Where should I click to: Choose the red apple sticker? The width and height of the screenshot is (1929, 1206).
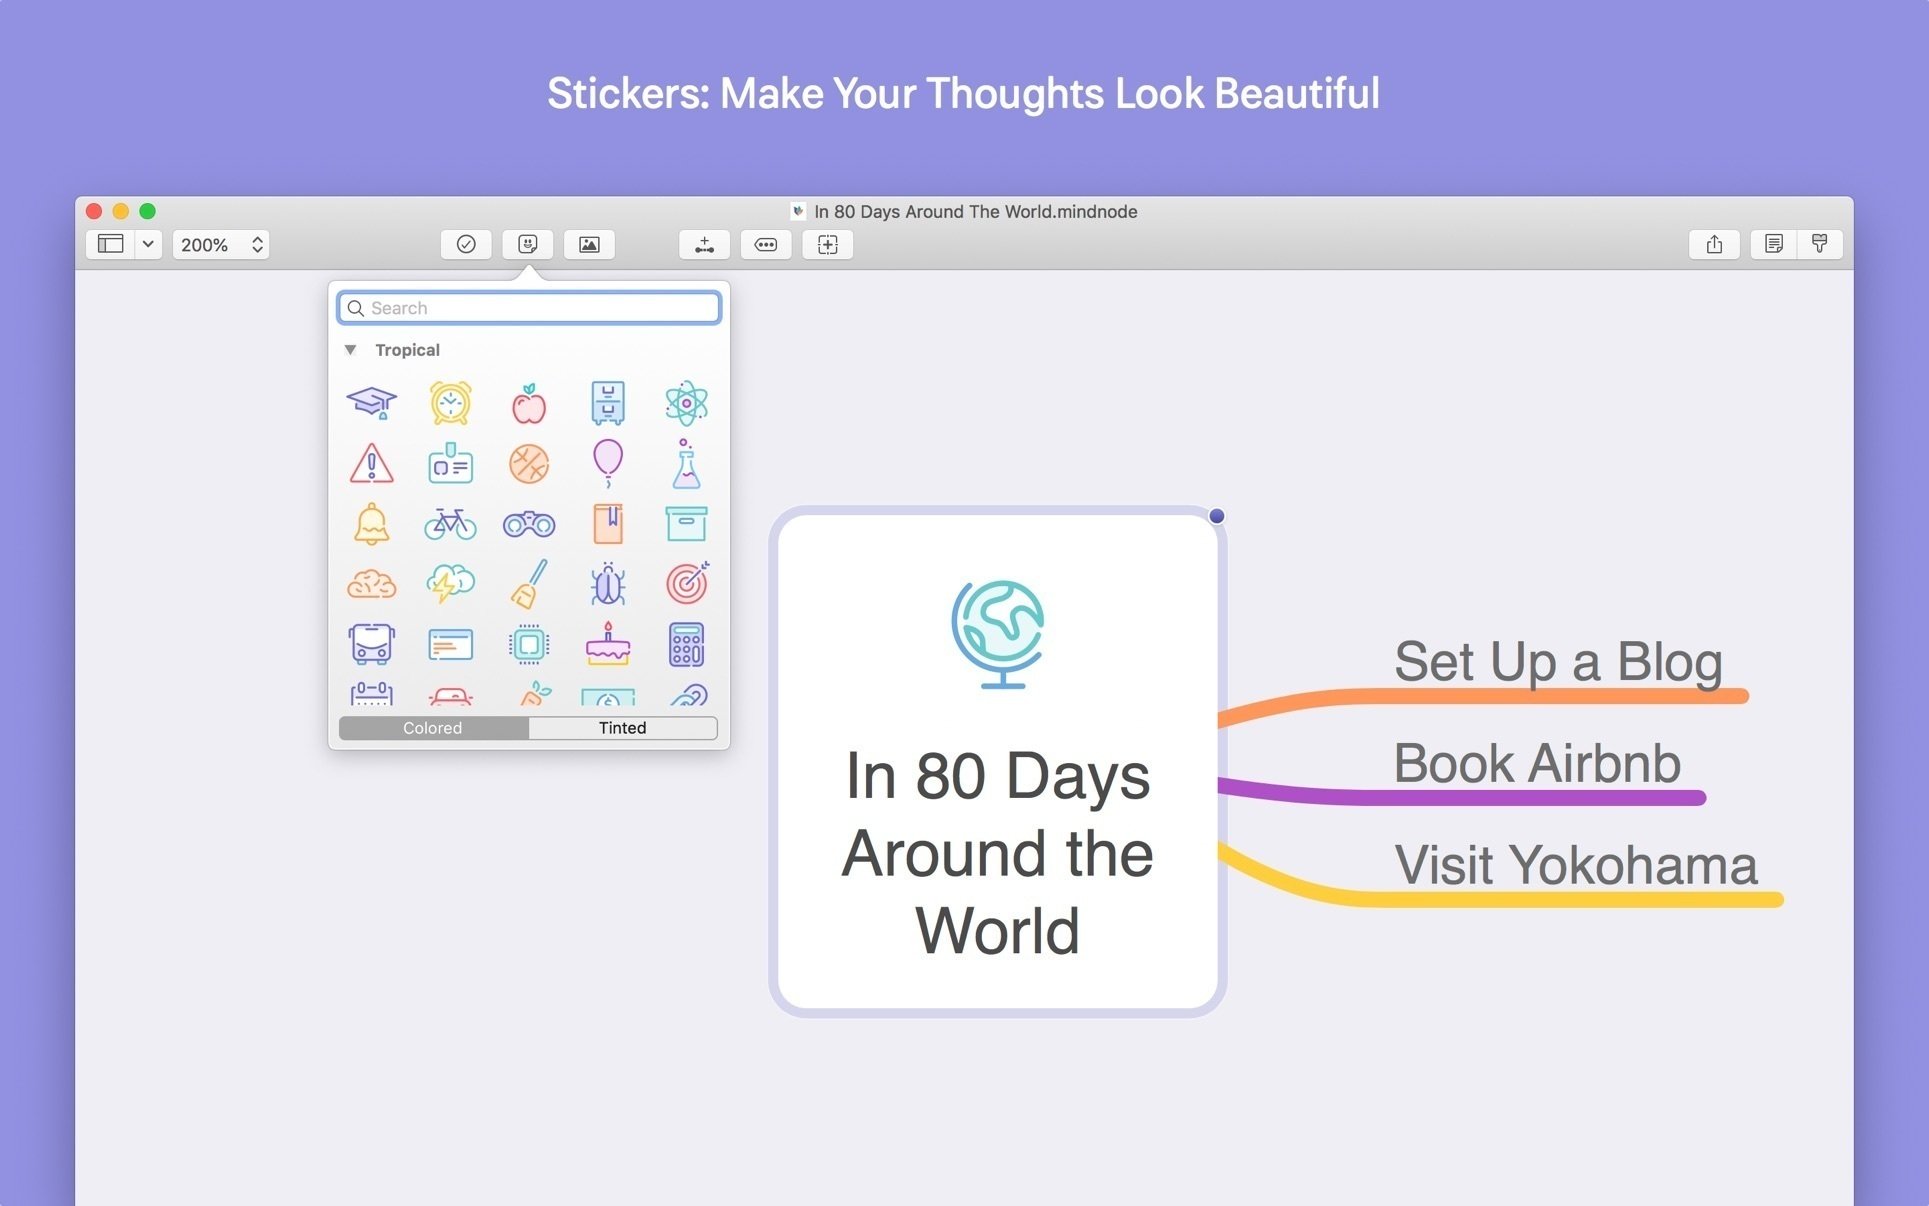528,403
